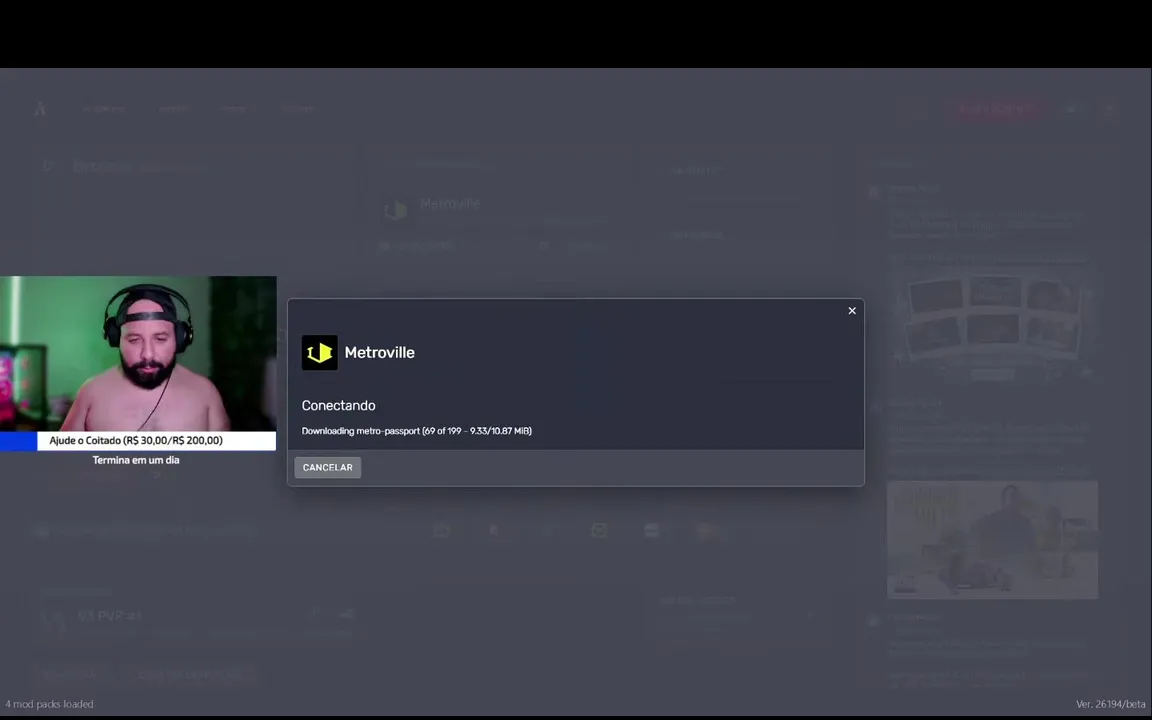Click the FiveM logo in top-left corner
Image resolution: width=1152 pixels, height=720 pixels.
click(x=40, y=109)
